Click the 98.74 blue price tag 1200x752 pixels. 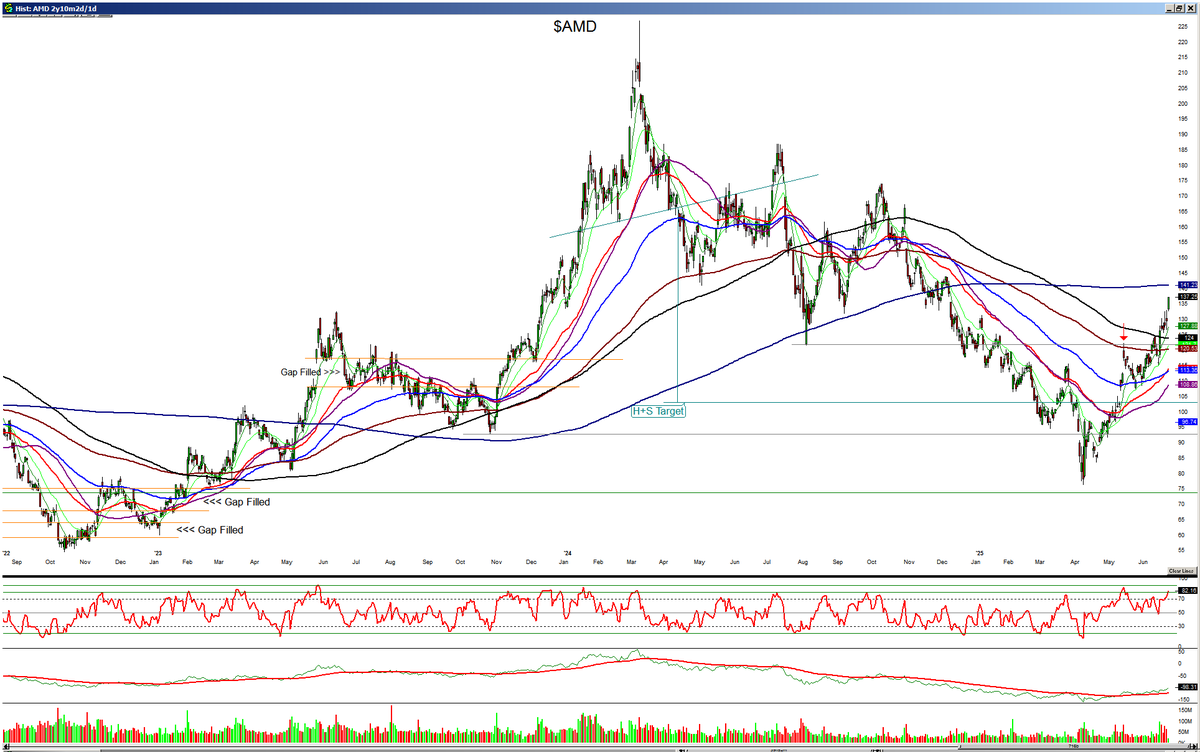1188,422
